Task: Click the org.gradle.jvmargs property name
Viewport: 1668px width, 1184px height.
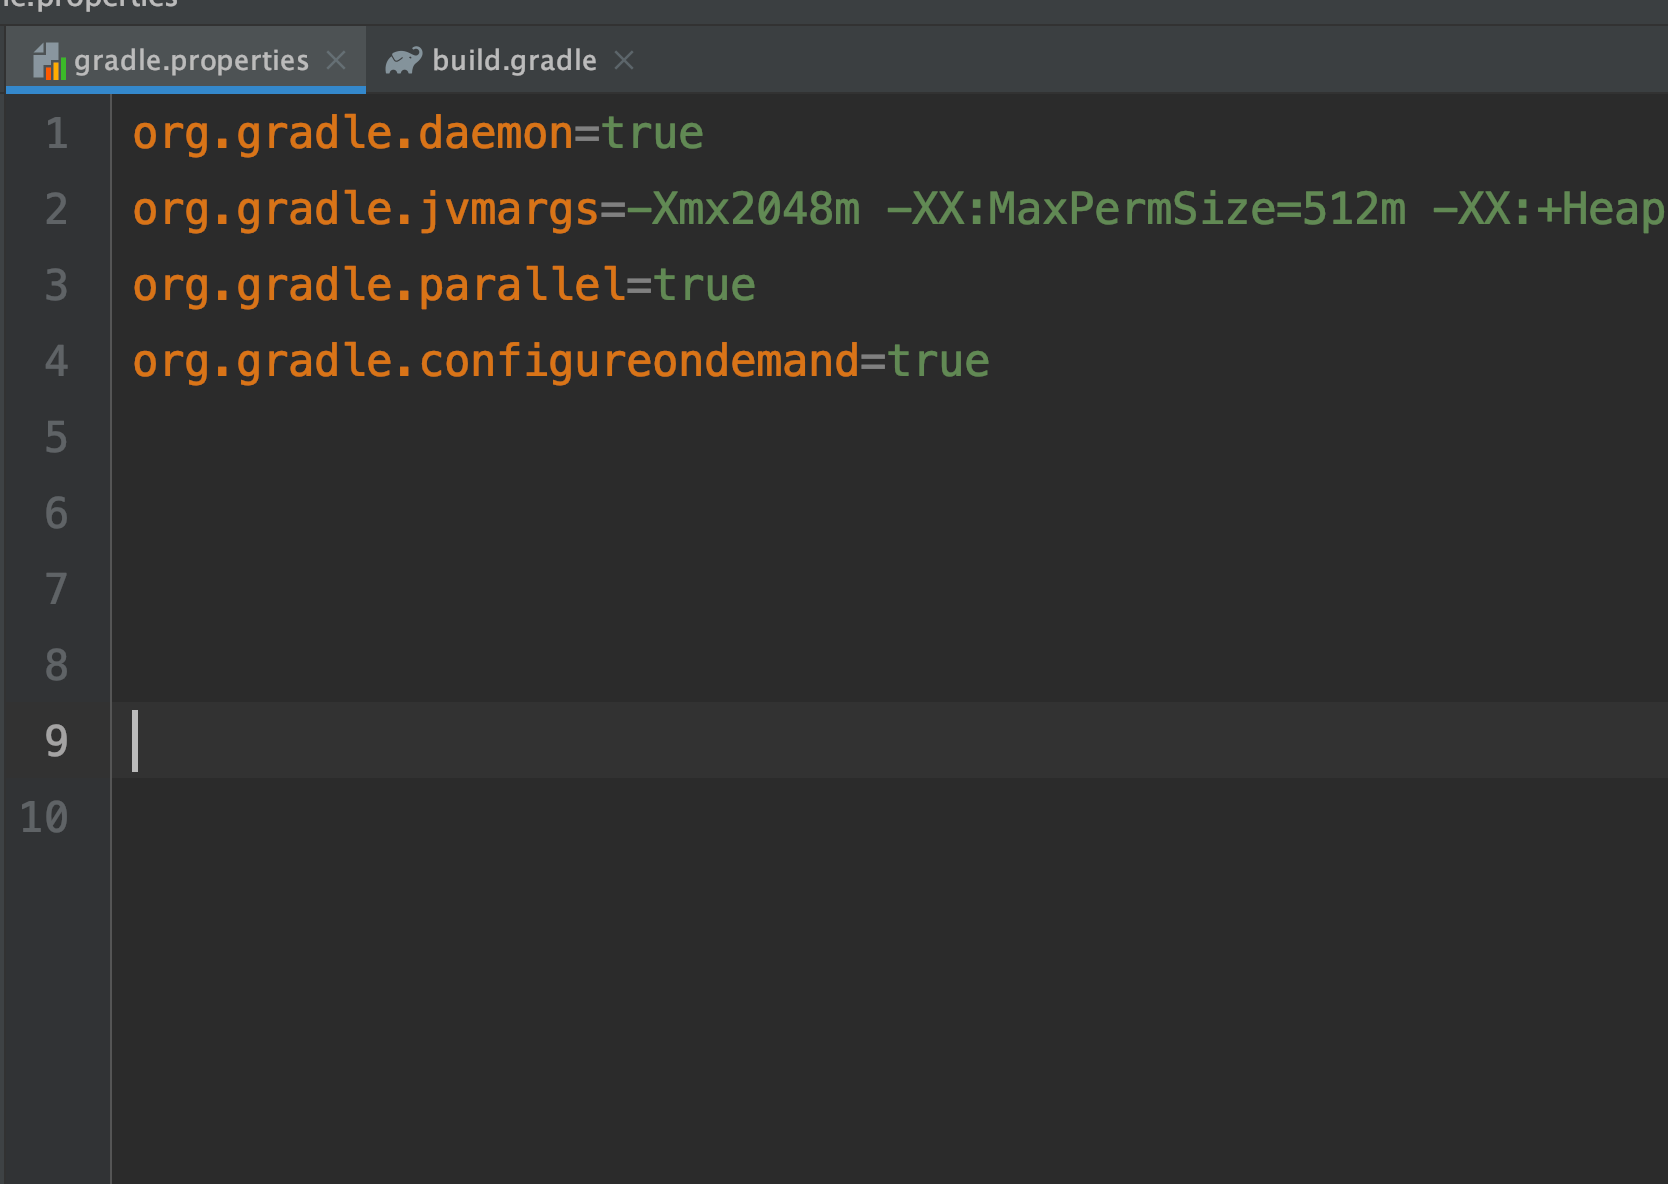Action: pos(360,209)
